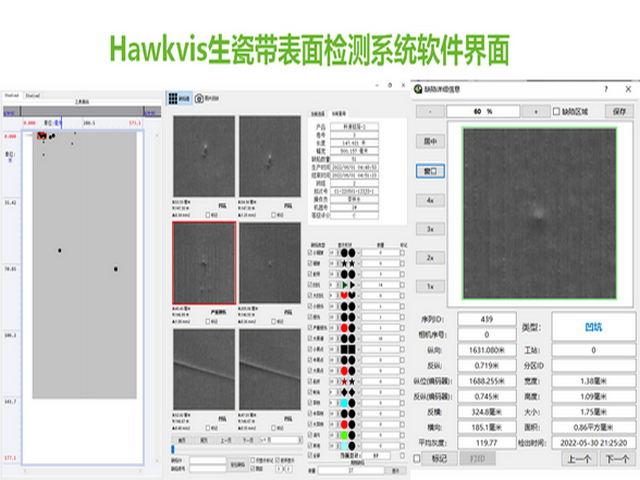
Task: Tick the 缺陷区域 checkbox
Action: click(556, 111)
